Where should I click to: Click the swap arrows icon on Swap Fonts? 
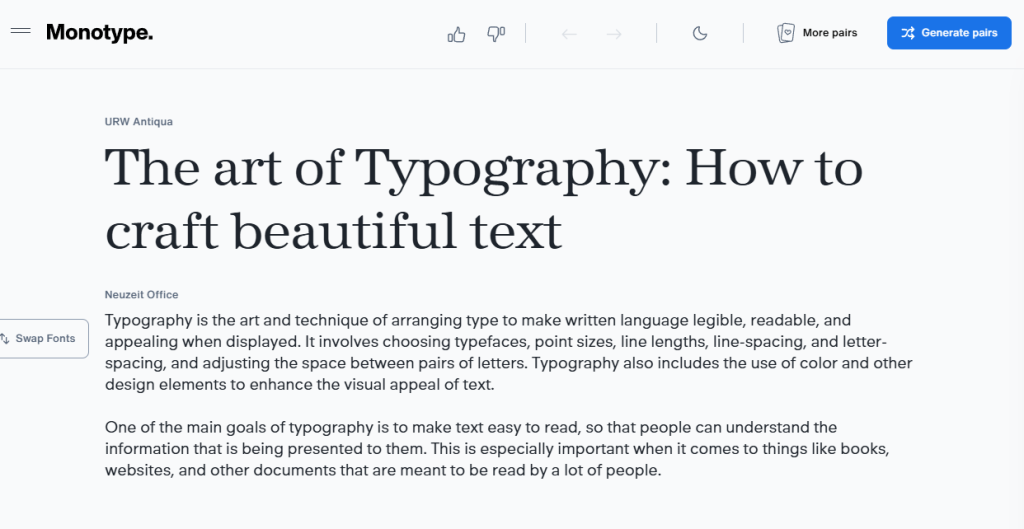6,339
